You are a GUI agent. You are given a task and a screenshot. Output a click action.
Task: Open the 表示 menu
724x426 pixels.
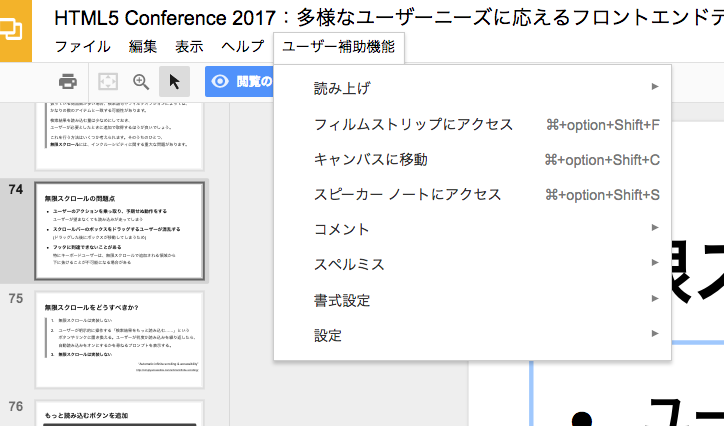pyautogui.click(x=189, y=47)
